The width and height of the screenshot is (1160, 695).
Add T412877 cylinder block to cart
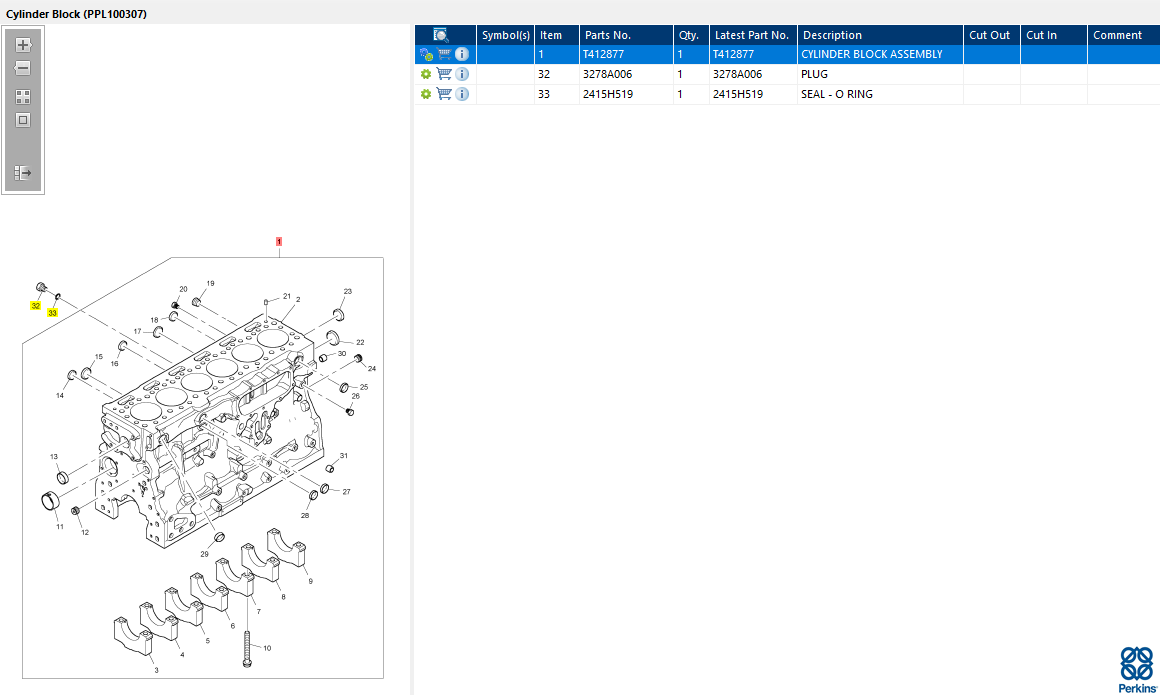coord(444,54)
